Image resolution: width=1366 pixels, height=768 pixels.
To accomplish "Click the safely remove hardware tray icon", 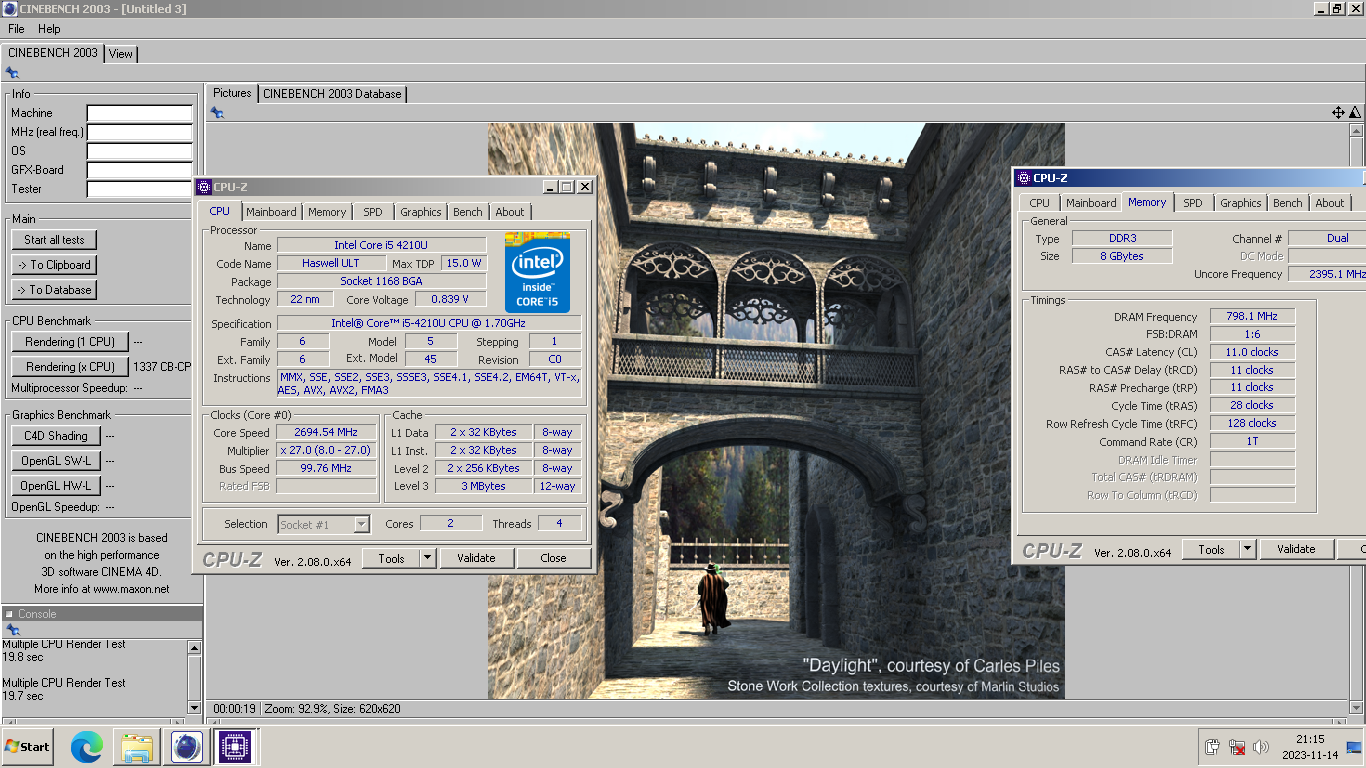I will pyautogui.click(x=1212, y=747).
